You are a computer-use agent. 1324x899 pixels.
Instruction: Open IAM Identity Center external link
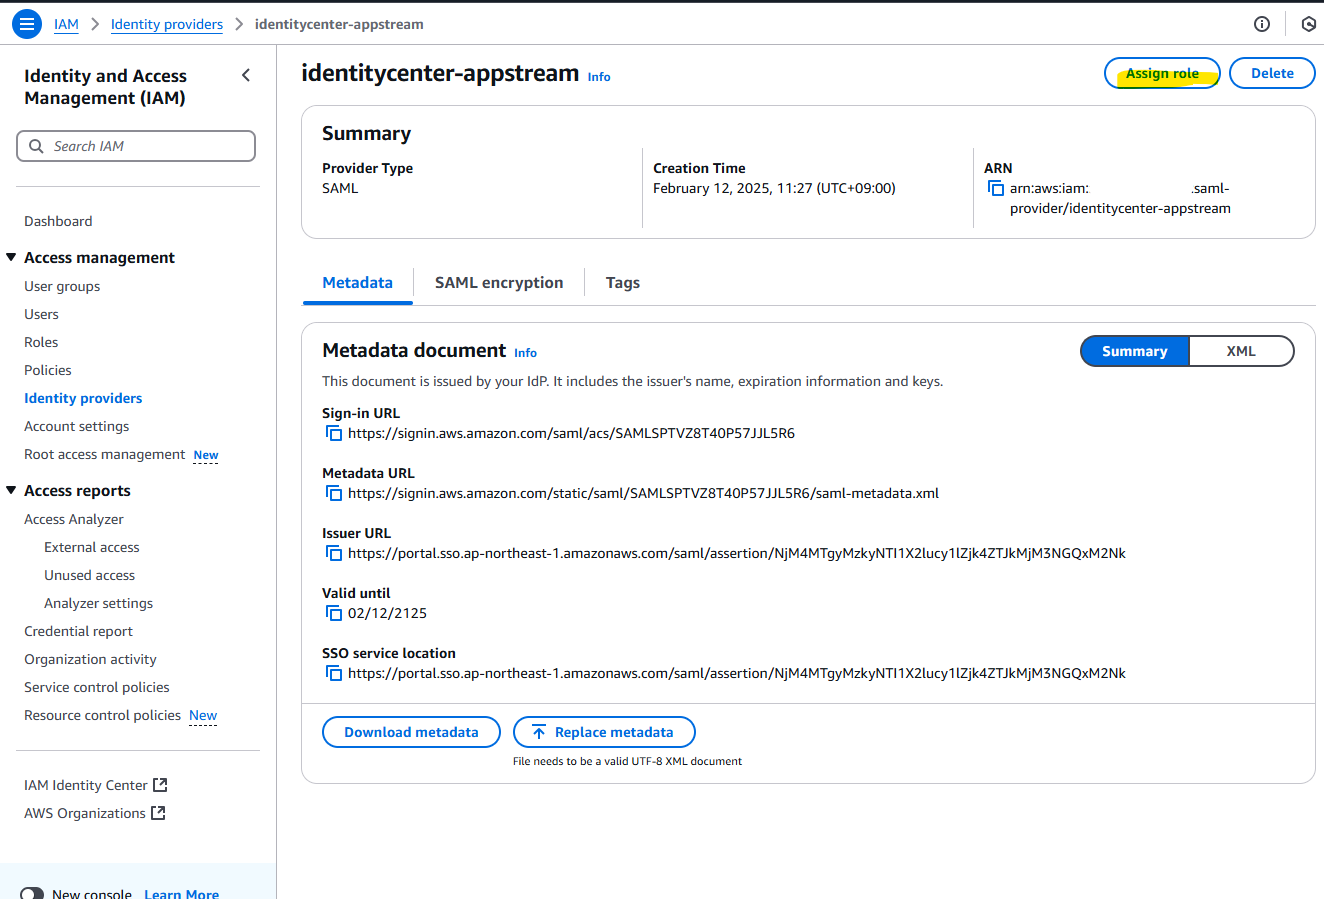[96, 785]
